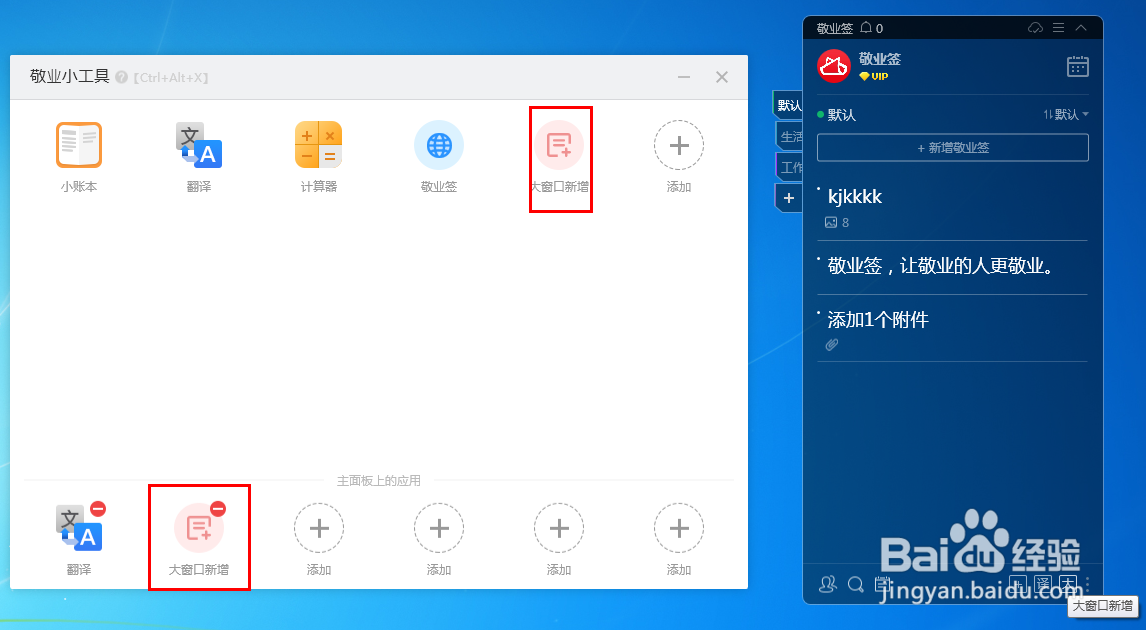Click the last 添加 slot in main panel row
This screenshot has width=1146, height=630.
coord(679,528)
